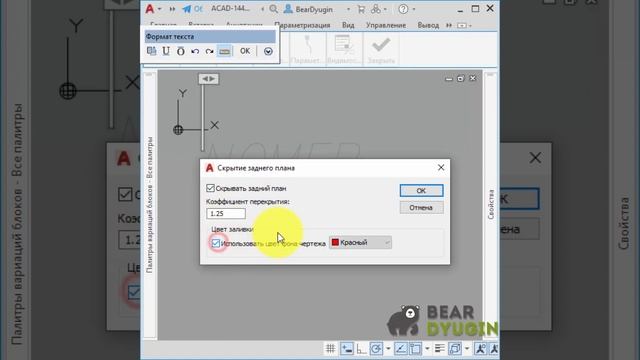Open the AutoCAD application menu logo
Viewport: 640px width, 360px height.
150,9
